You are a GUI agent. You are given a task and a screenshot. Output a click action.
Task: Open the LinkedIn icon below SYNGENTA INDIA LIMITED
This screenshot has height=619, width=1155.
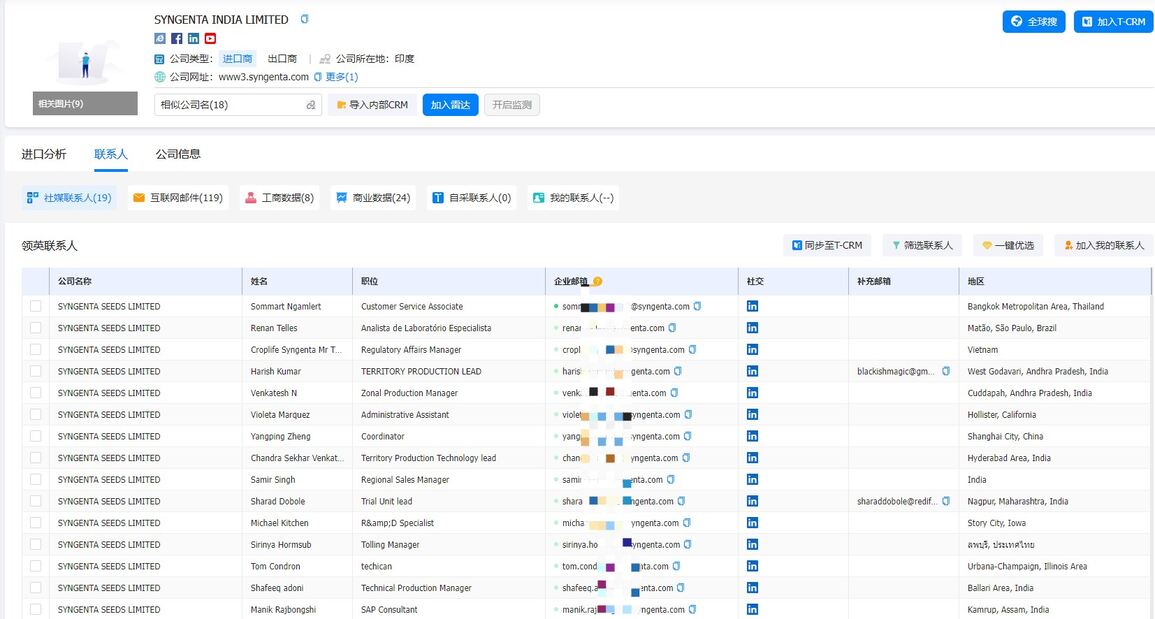pyautogui.click(x=194, y=39)
